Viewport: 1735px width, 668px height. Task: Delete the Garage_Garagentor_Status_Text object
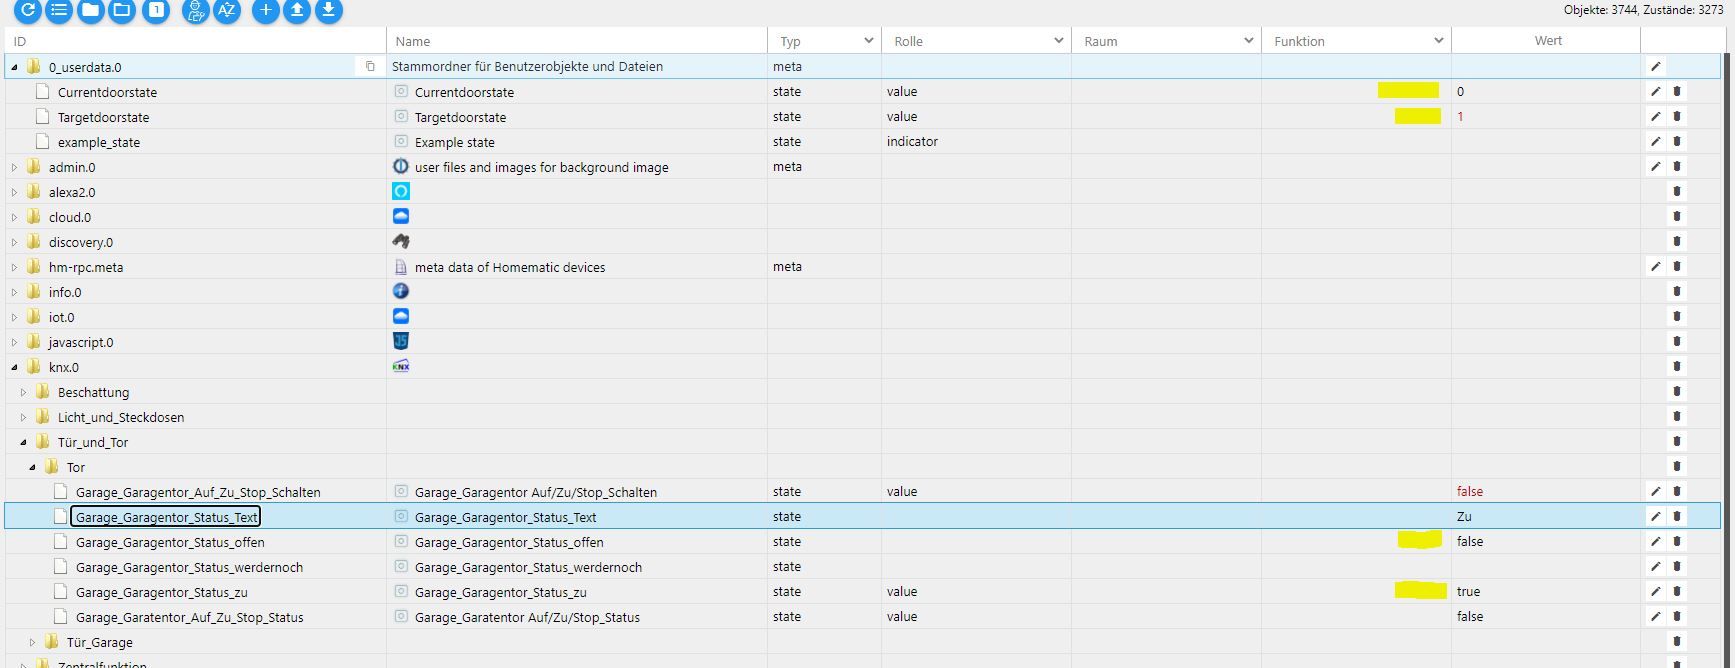point(1677,517)
